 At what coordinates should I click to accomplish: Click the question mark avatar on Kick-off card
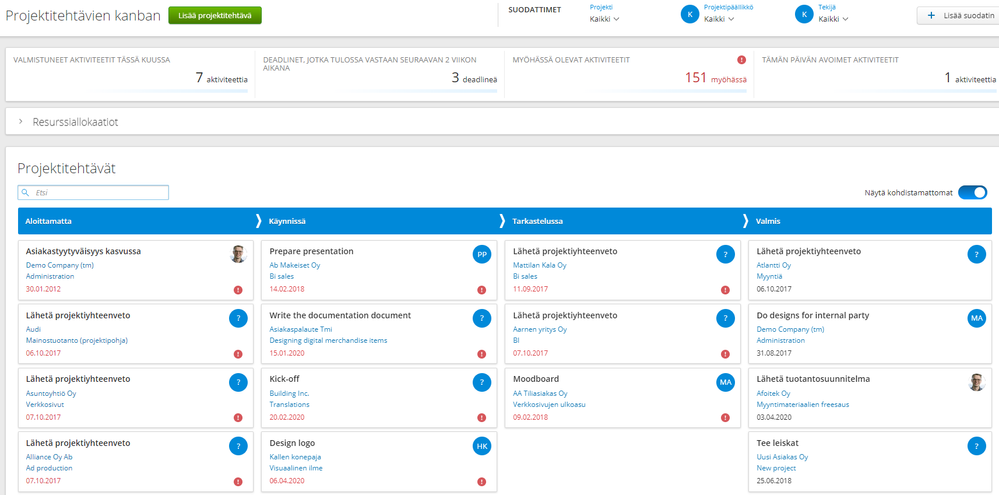(482, 383)
